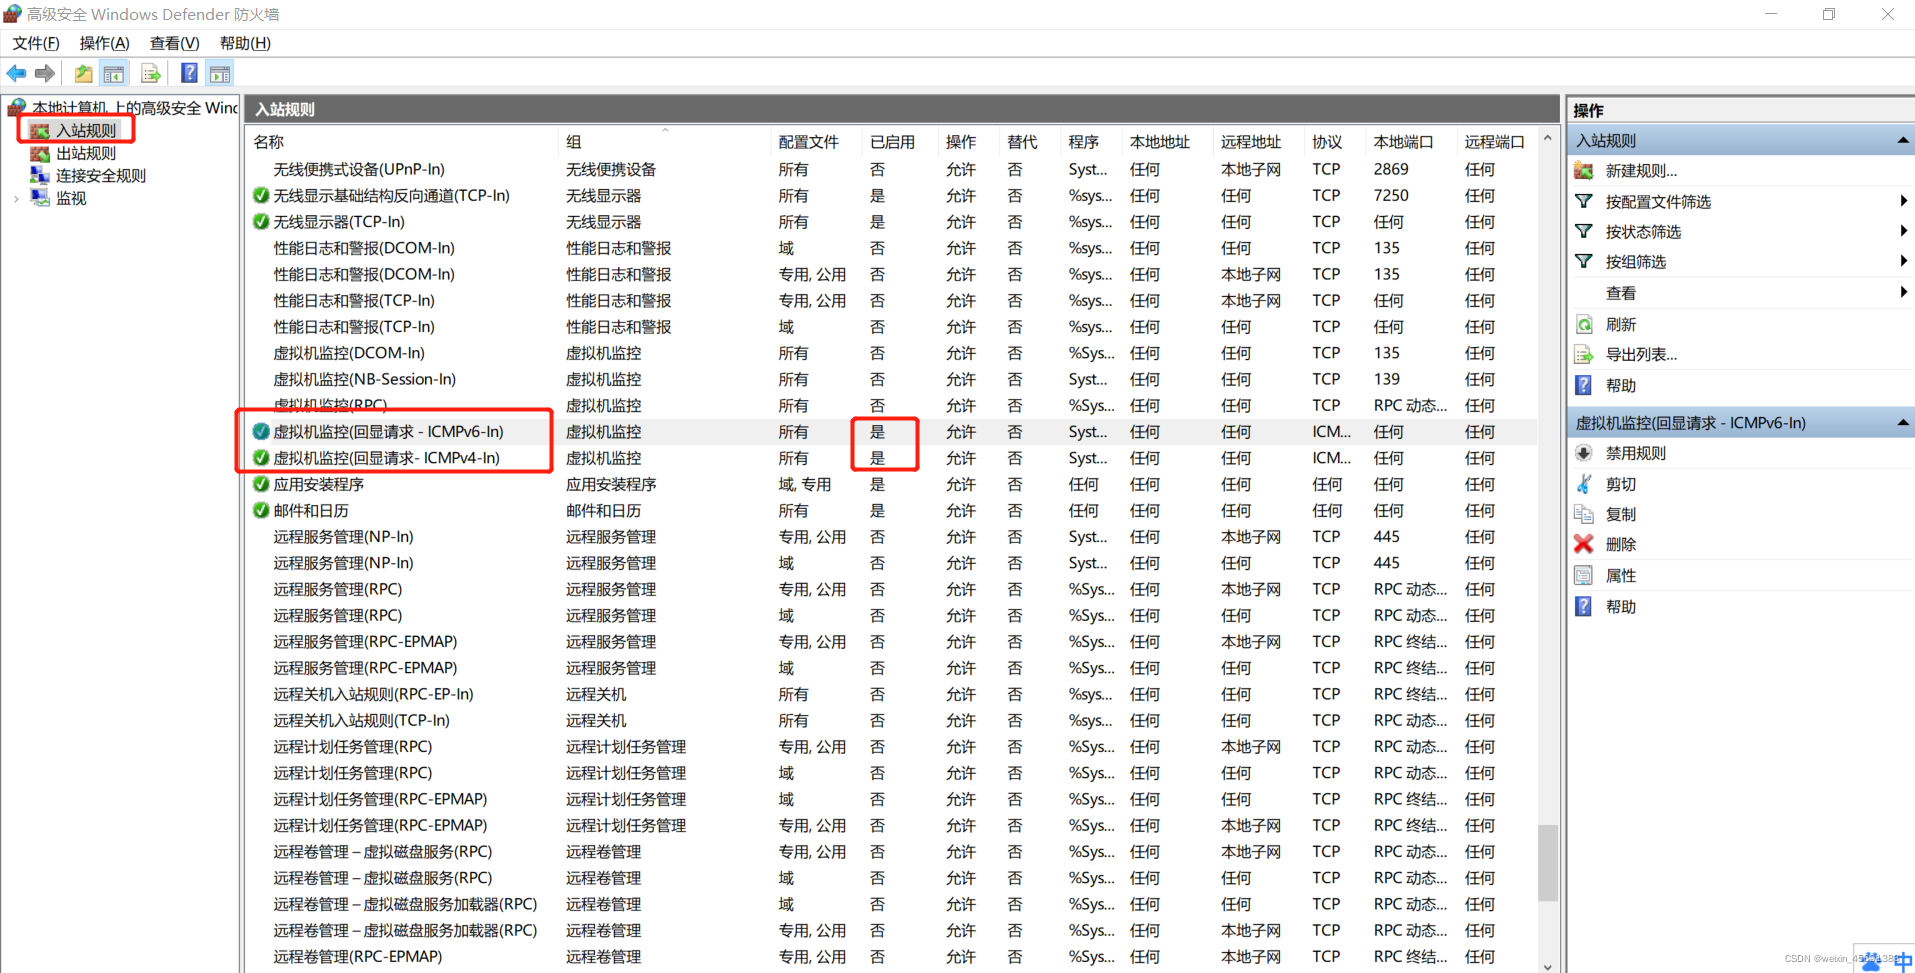Click 帮助 link below 导出列表 in Actions pane
The image size is (1915, 973).
point(1621,385)
